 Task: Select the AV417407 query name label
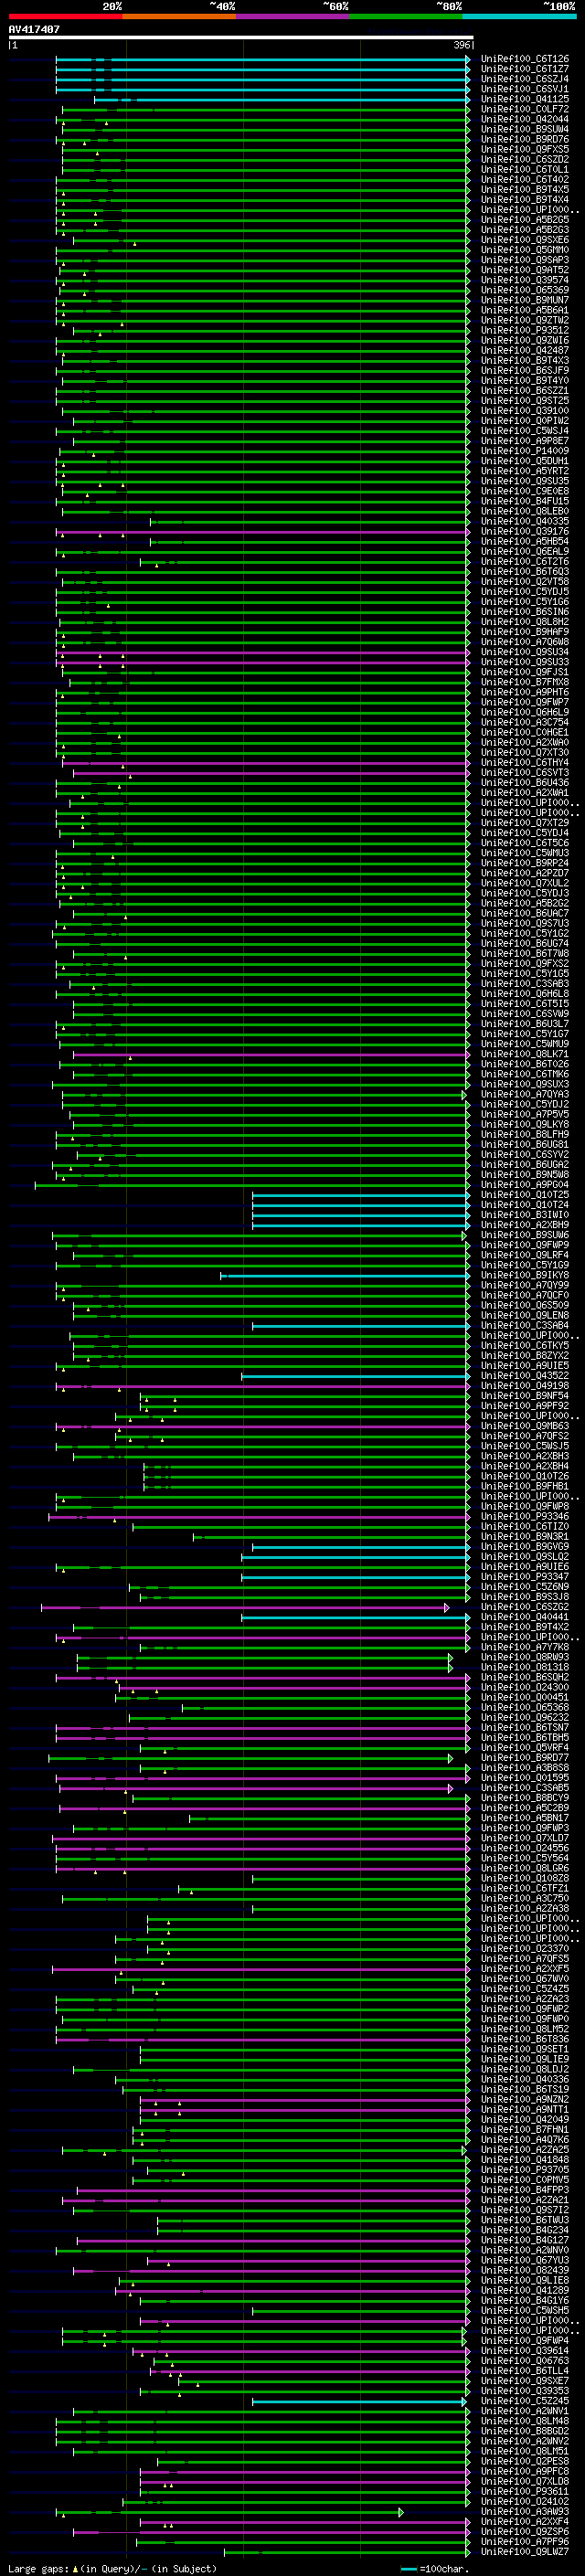tap(34, 29)
